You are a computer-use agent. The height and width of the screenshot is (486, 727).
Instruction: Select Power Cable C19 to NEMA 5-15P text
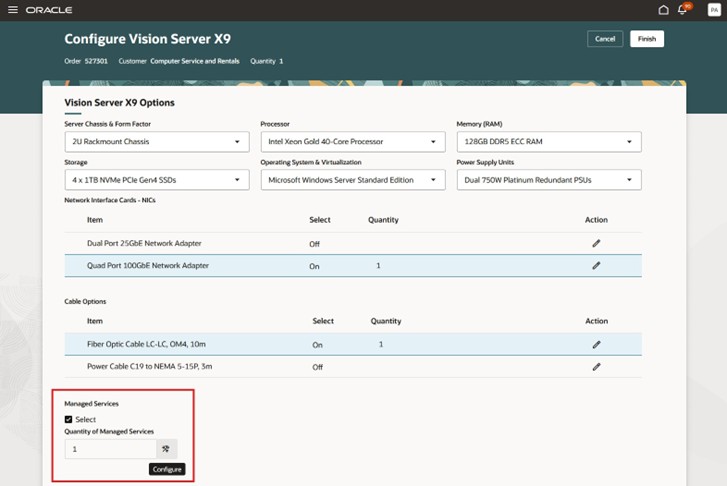[x=150, y=366]
